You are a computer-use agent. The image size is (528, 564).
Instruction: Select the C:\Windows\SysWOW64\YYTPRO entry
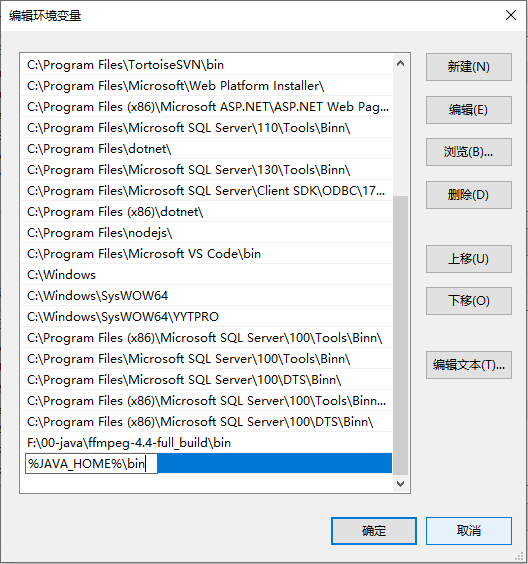click(x=206, y=317)
